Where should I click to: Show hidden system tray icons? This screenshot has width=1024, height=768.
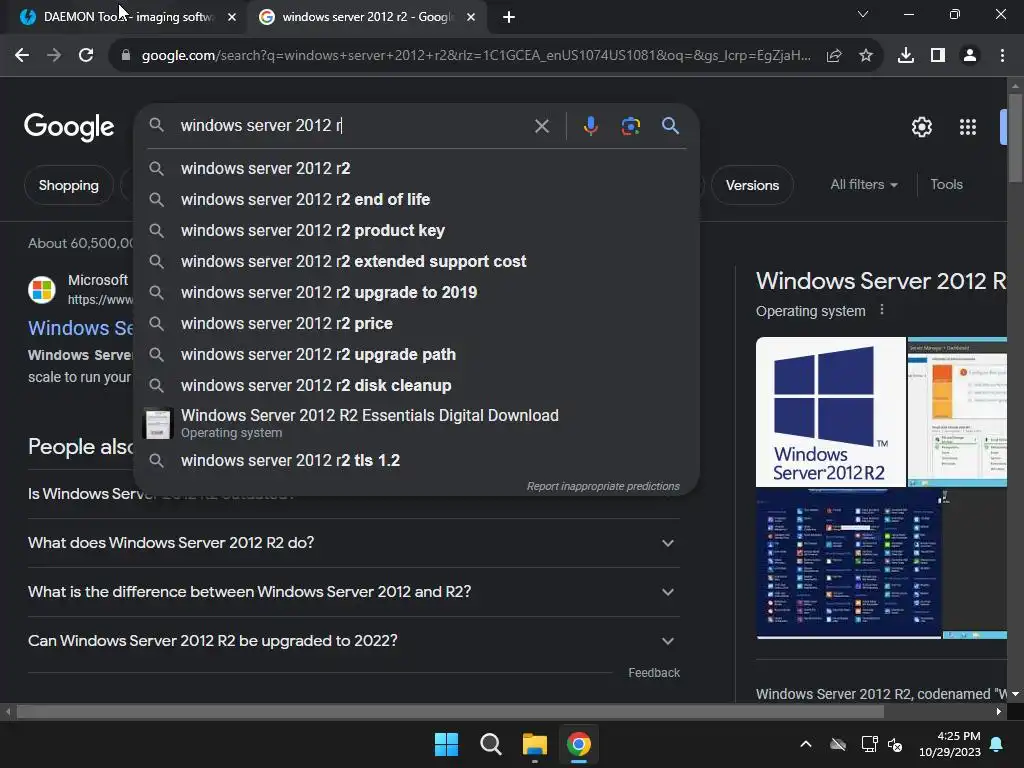point(806,744)
